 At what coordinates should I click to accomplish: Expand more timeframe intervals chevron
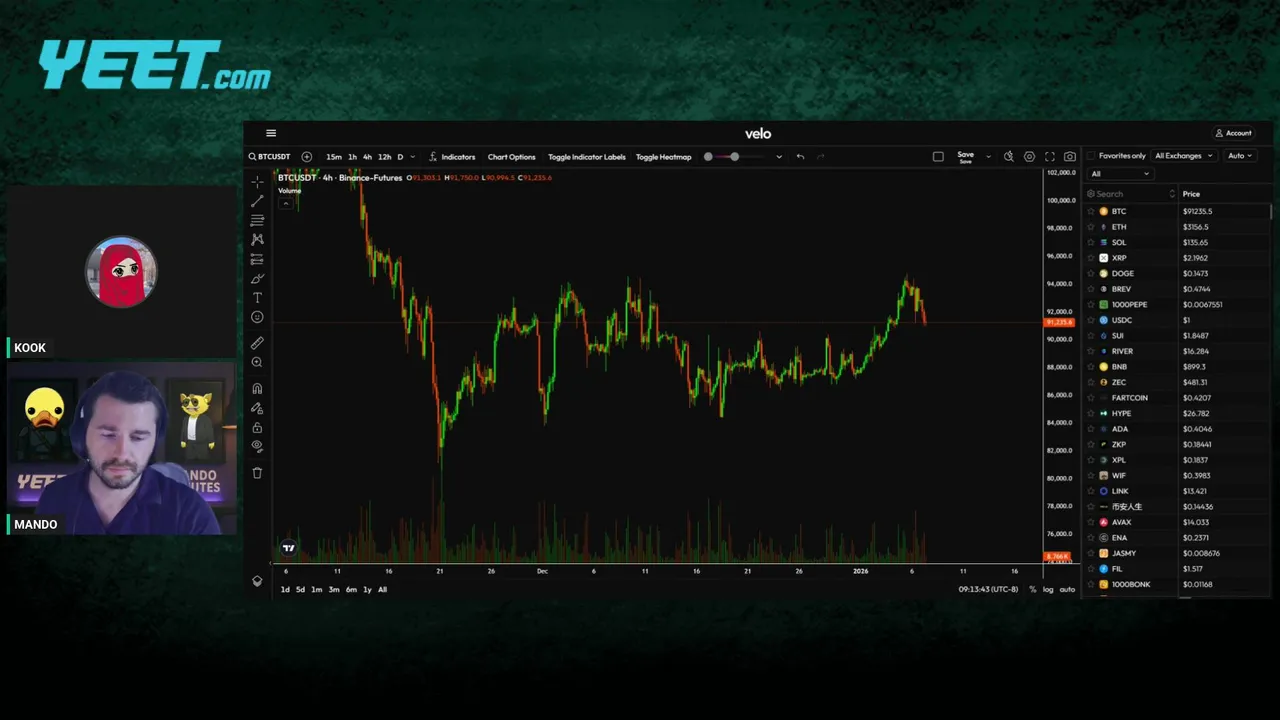(413, 157)
